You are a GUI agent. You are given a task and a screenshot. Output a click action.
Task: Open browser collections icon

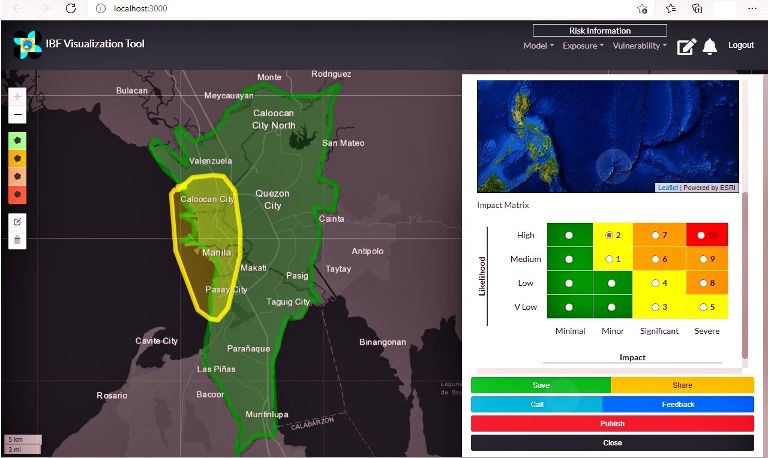697,8
